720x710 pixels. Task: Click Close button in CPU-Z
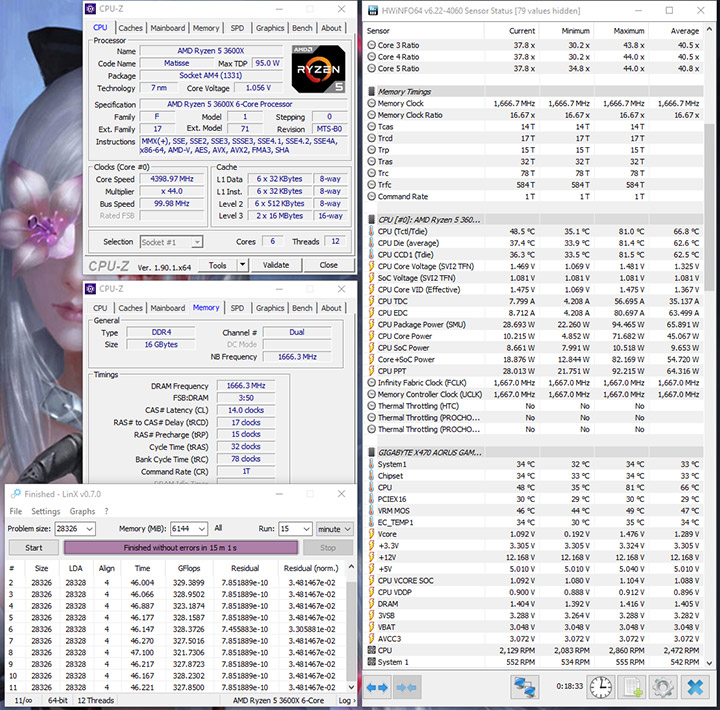pyautogui.click(x=329, y=265)
